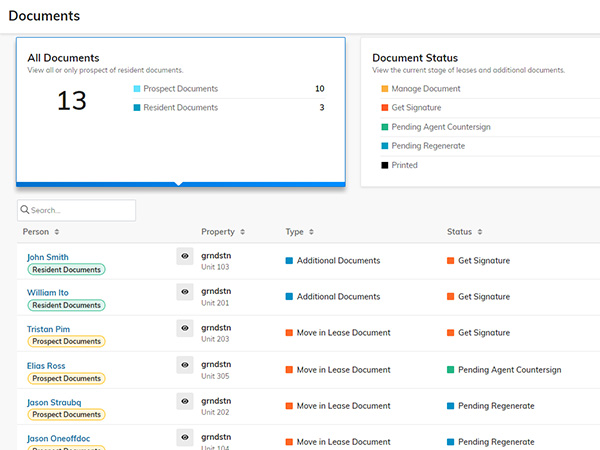Click the search magnifier icon
This screenshot has width=600, height=450.
coord(25,210)
